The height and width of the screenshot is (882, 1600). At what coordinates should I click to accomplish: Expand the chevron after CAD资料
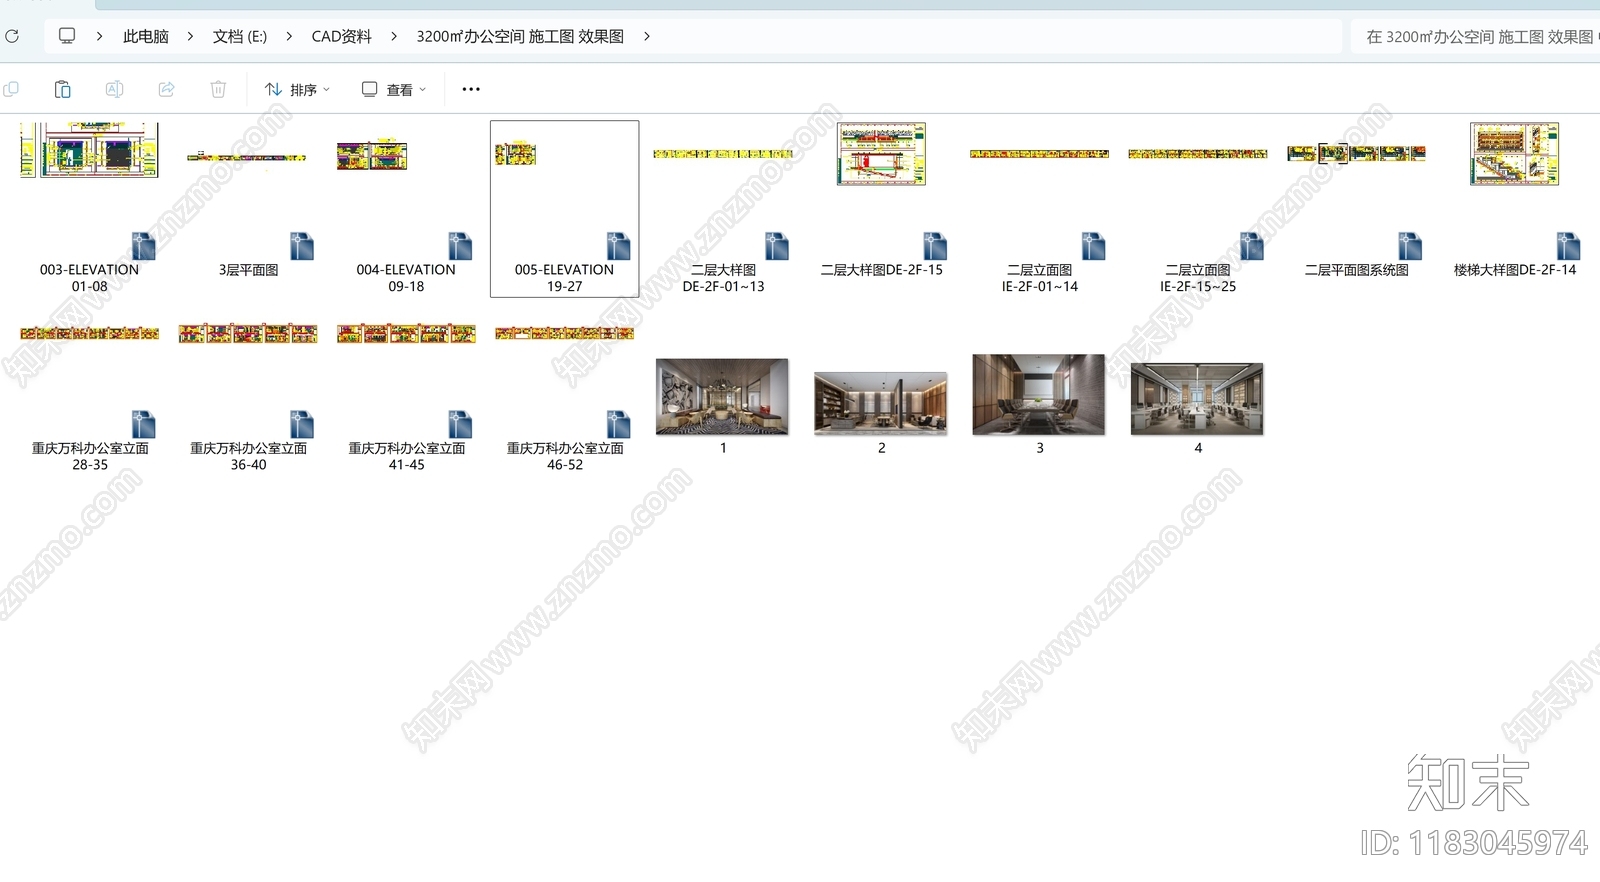pyautogui.click(x=394, y=36)
